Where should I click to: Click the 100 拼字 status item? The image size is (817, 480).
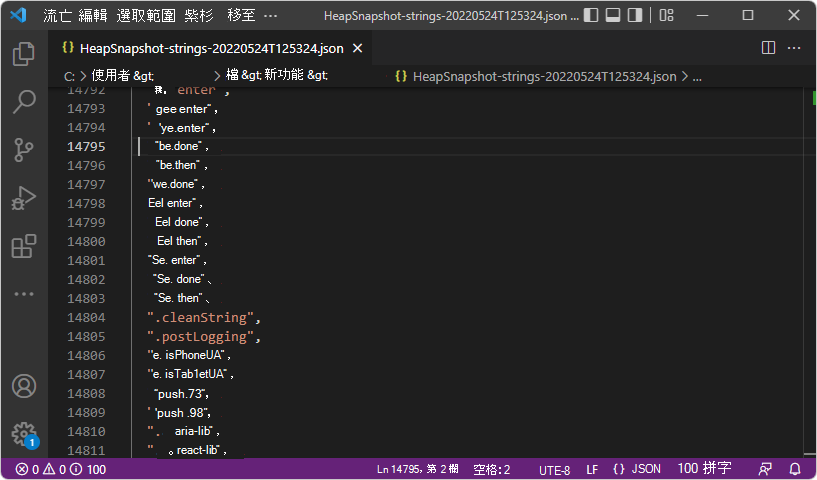704,469
